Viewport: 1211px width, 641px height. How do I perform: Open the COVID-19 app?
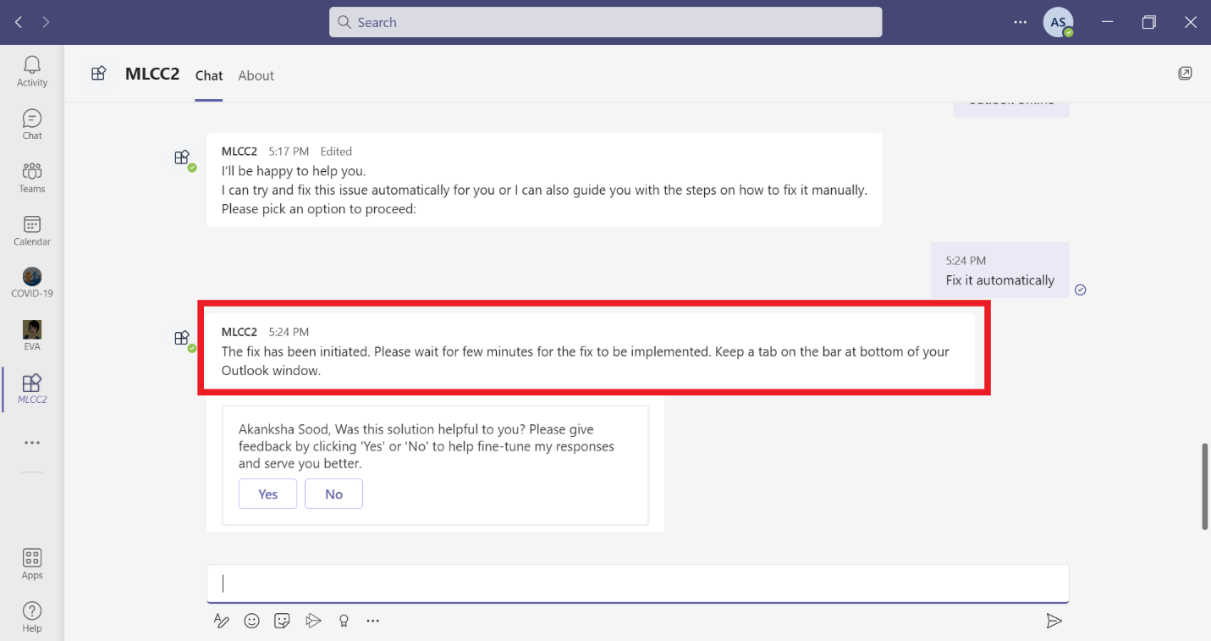coord(31,281)
